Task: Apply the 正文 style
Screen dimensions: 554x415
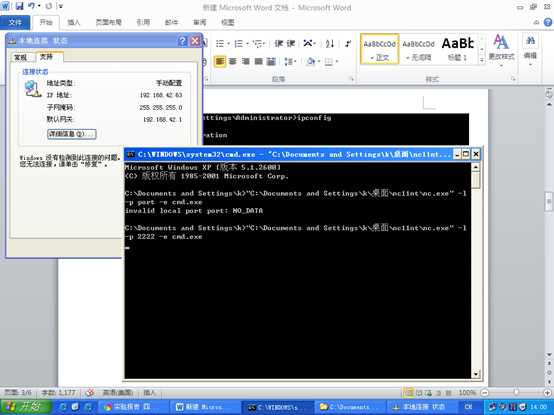Action: tap(380, 49)
